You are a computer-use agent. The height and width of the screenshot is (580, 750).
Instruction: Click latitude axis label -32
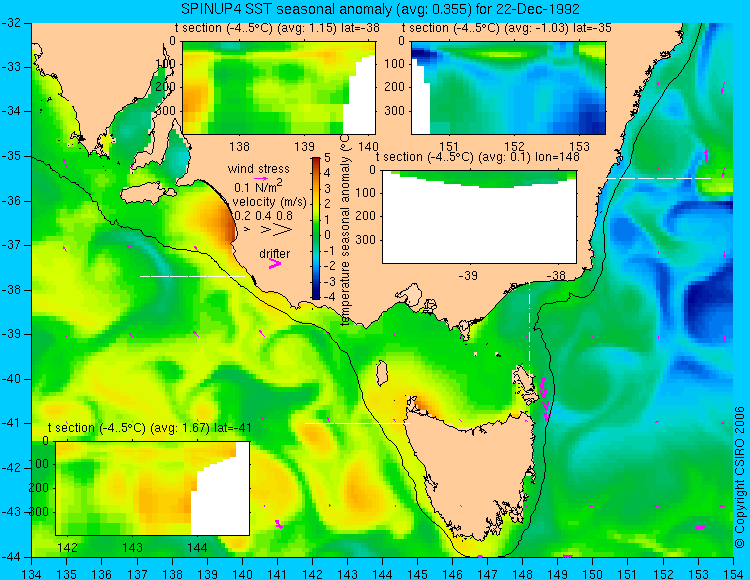(x=10, y=22)
